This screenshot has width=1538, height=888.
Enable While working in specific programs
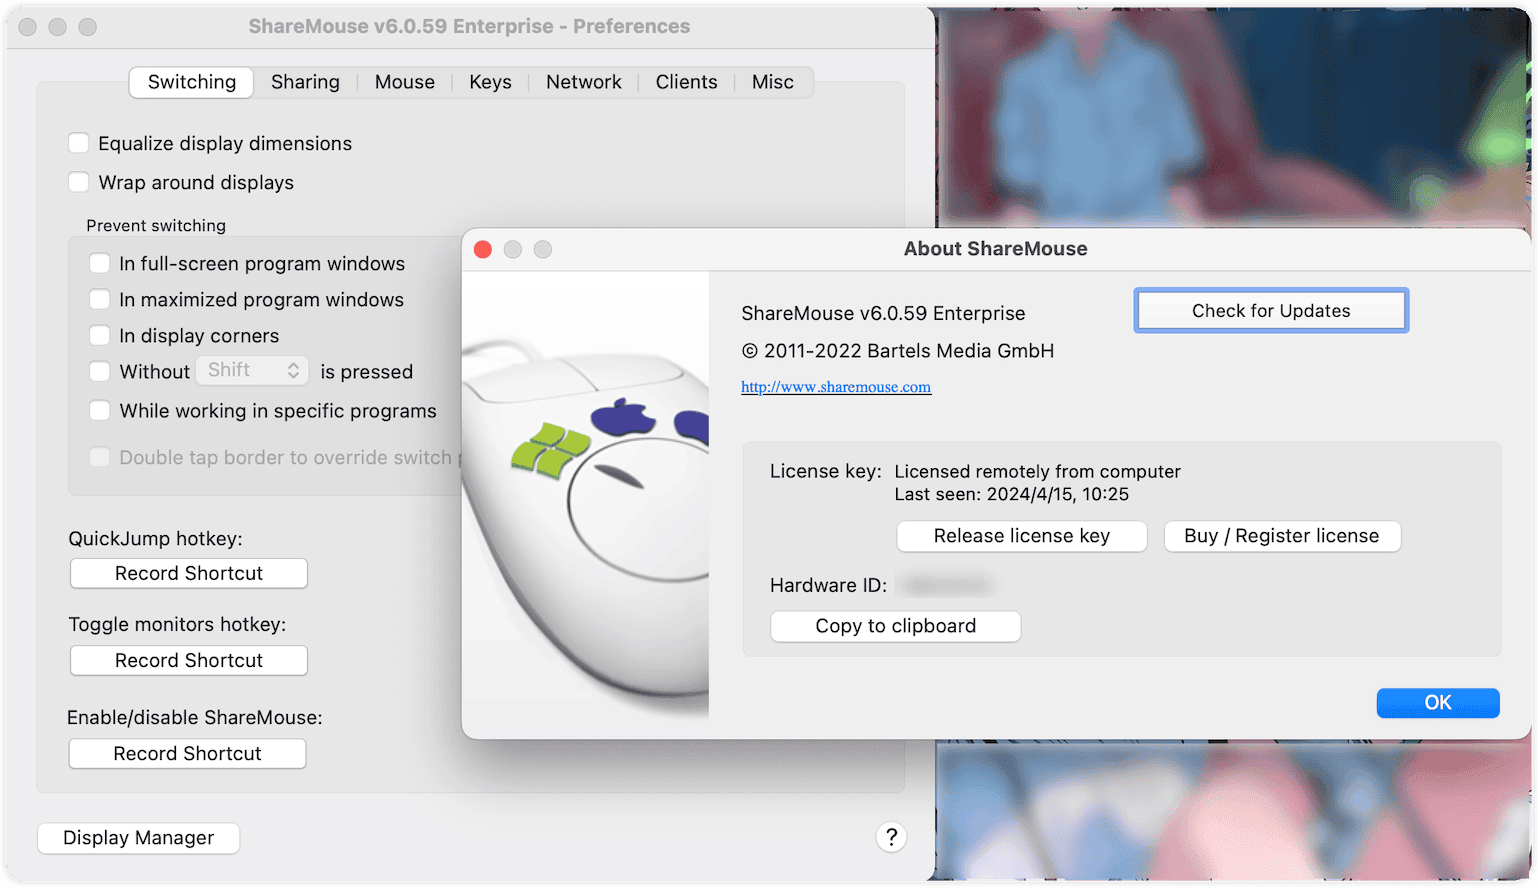[100, 410]
